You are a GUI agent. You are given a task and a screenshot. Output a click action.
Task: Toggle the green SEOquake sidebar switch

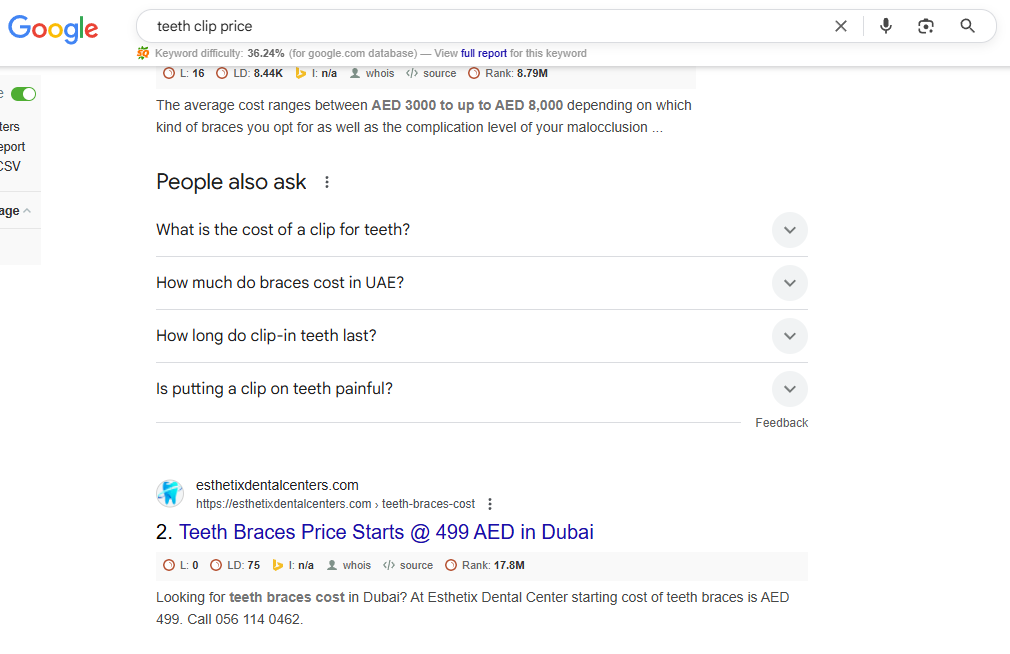[x=24, y=94]
